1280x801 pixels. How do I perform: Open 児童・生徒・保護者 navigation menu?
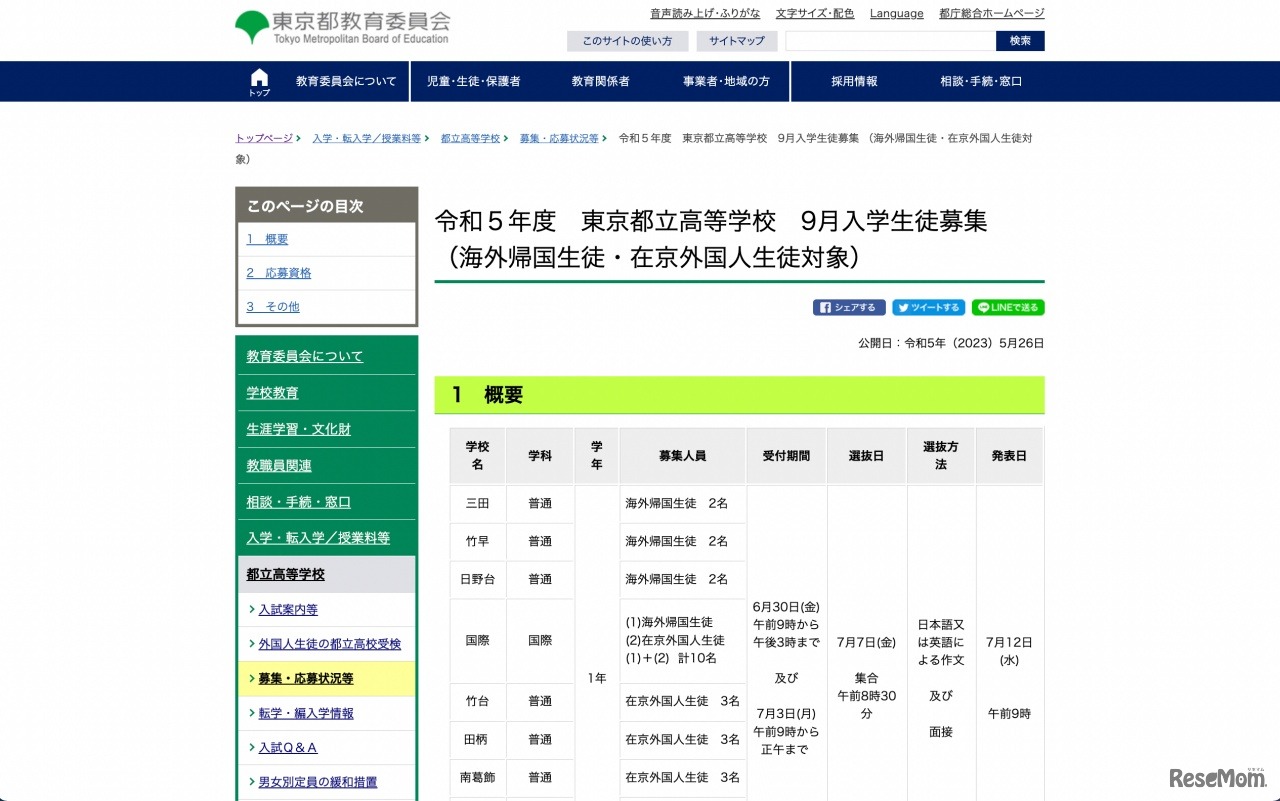coord(473,81)
